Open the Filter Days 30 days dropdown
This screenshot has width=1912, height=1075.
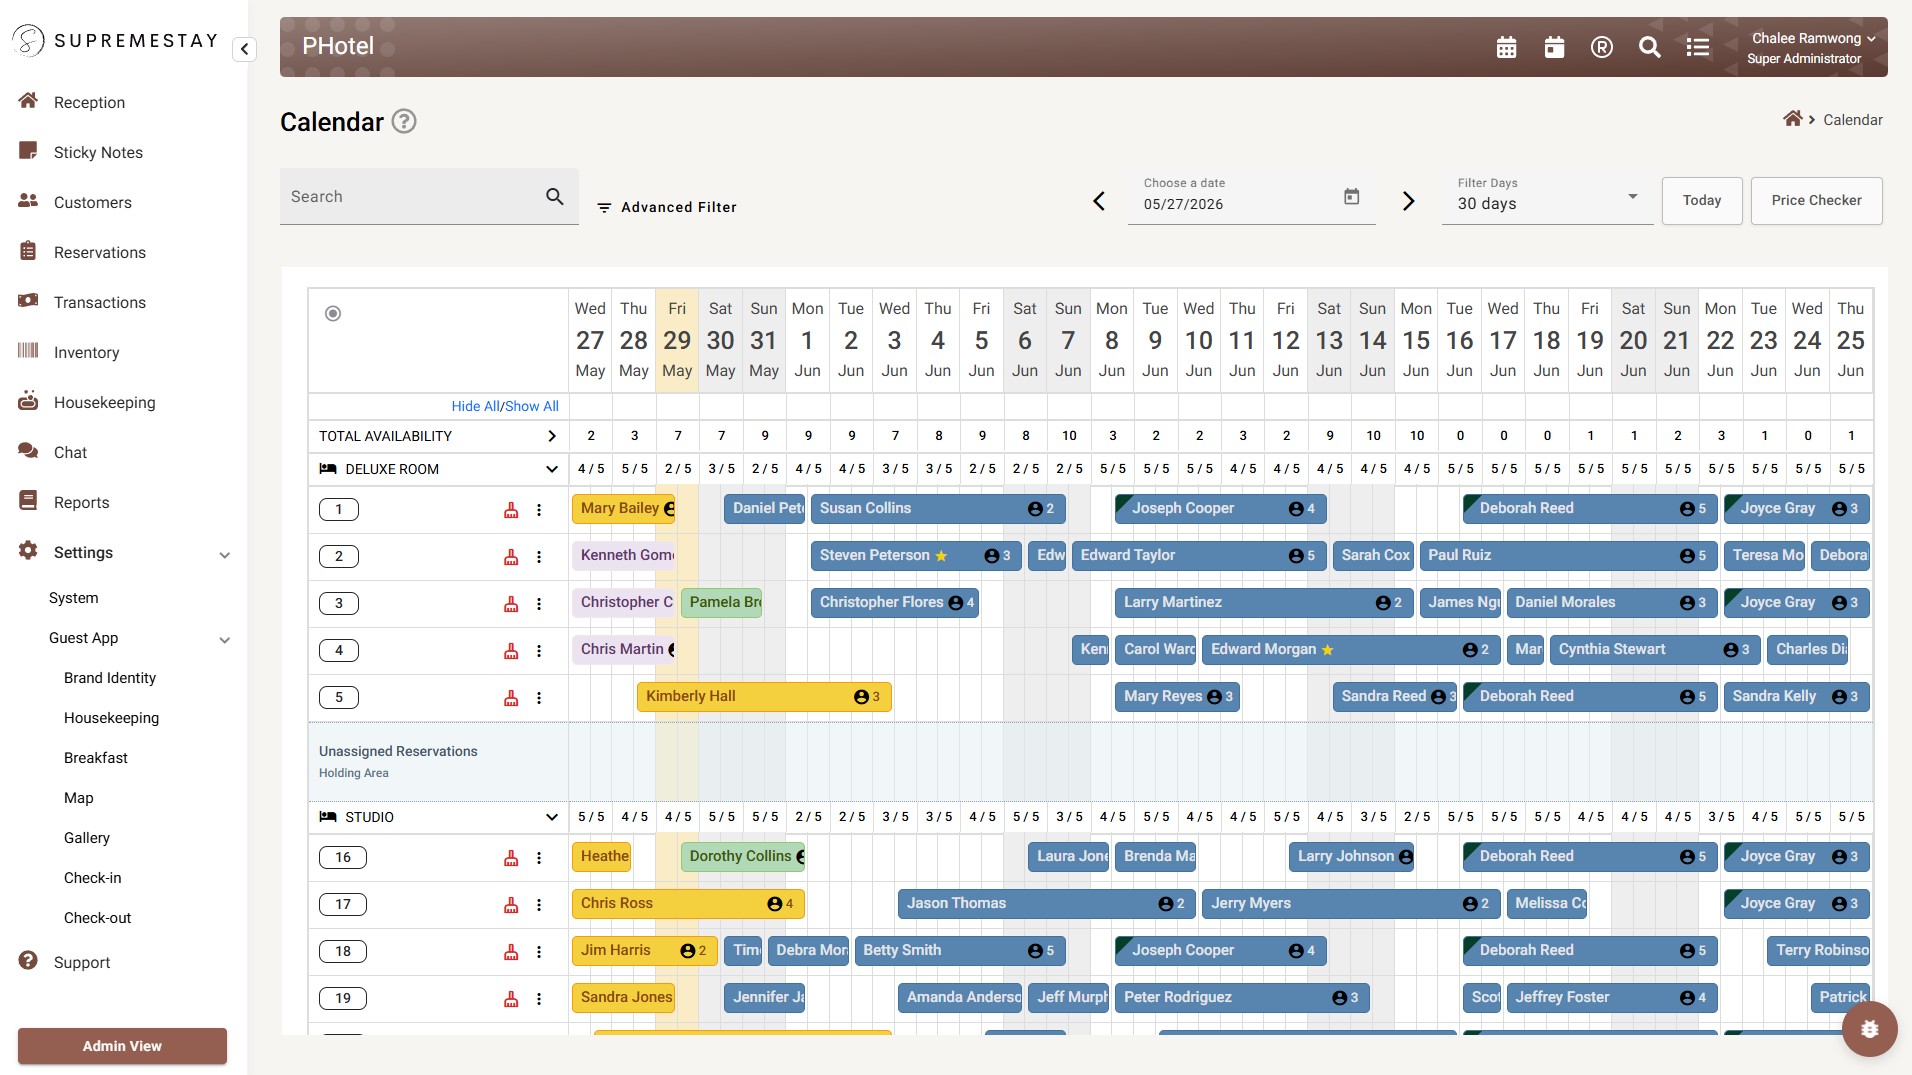click(1547, 197)
